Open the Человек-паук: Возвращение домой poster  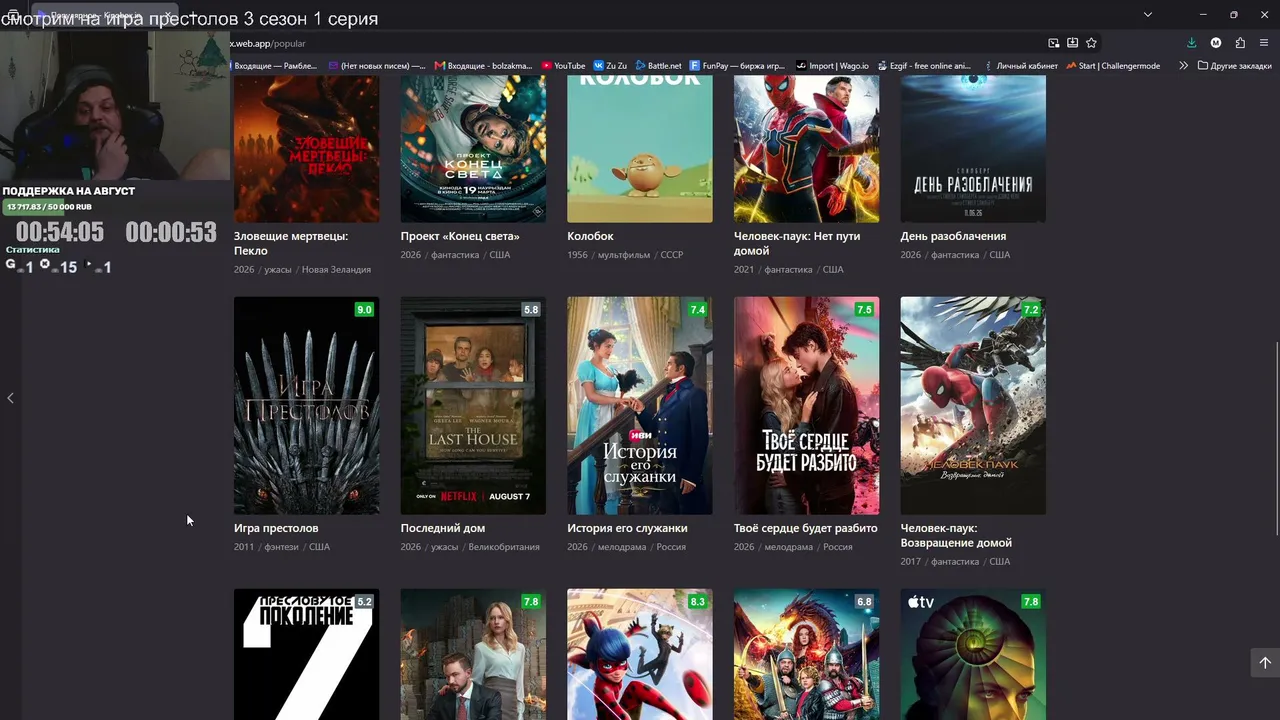click(973, 405)
